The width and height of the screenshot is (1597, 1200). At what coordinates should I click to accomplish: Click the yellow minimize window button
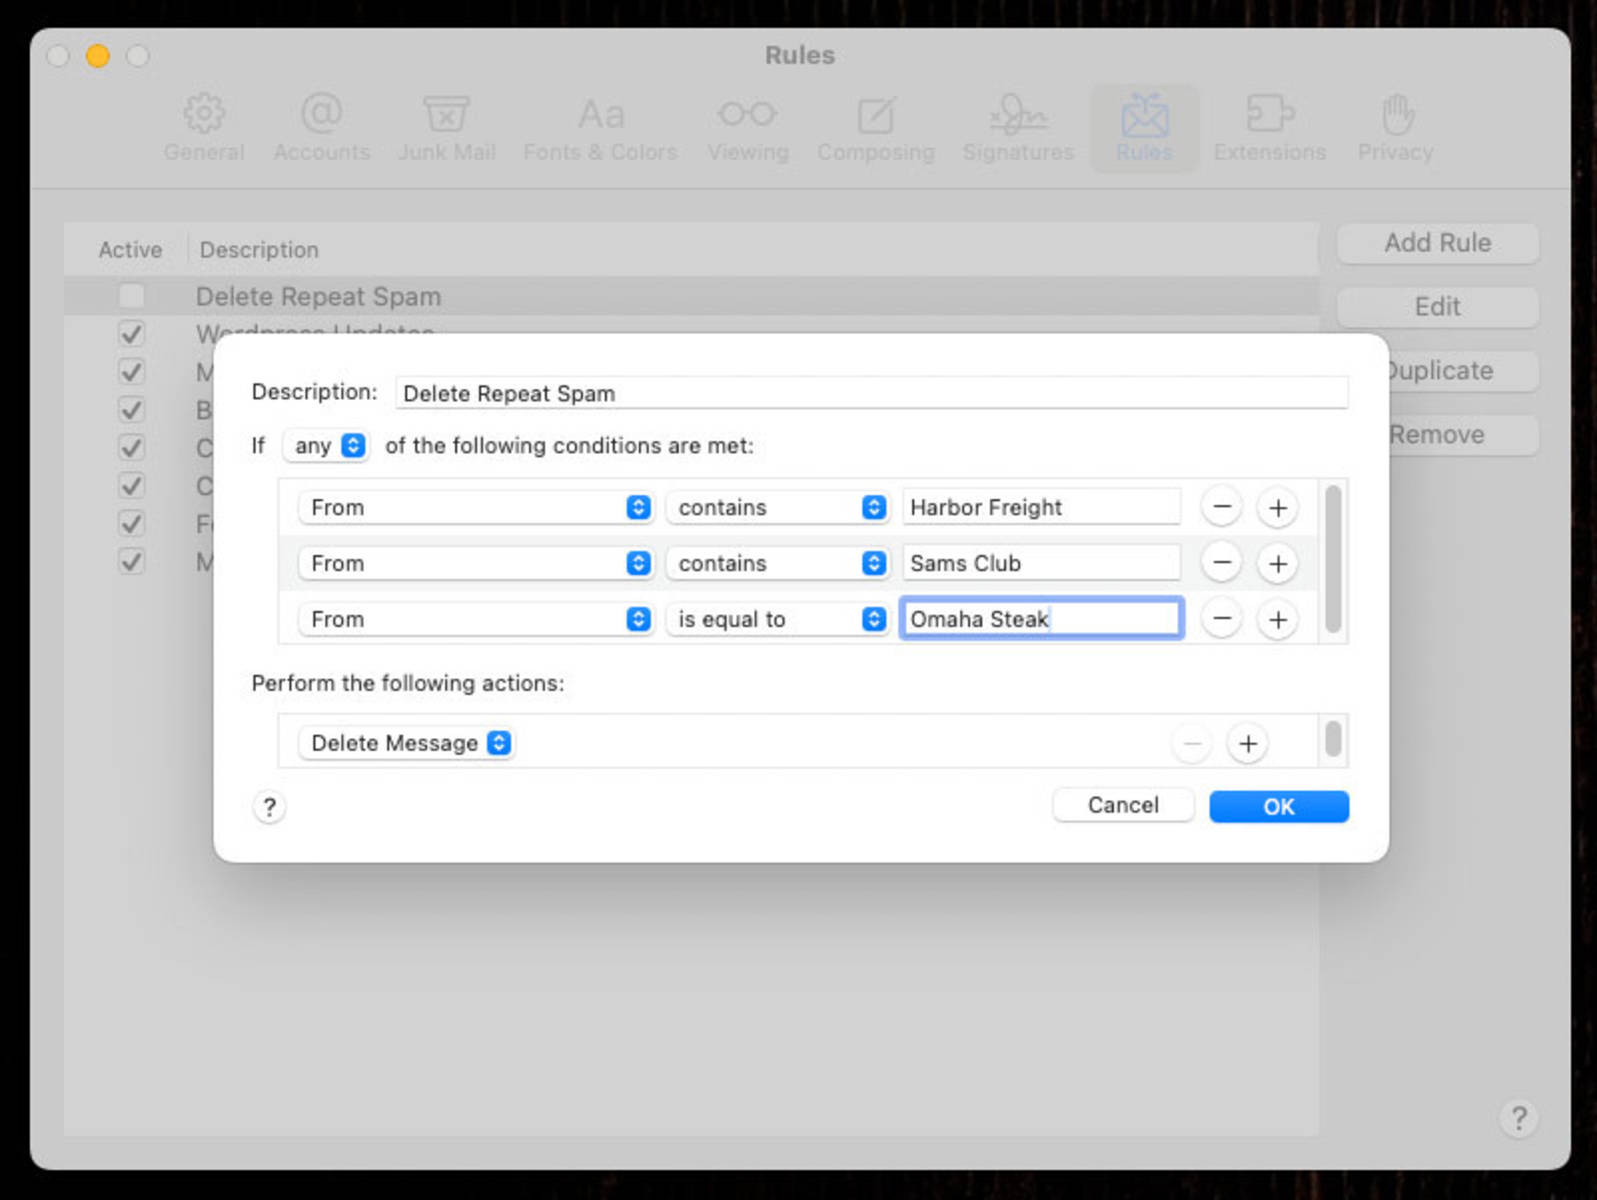pyautogui.click(x=97, y=55)
